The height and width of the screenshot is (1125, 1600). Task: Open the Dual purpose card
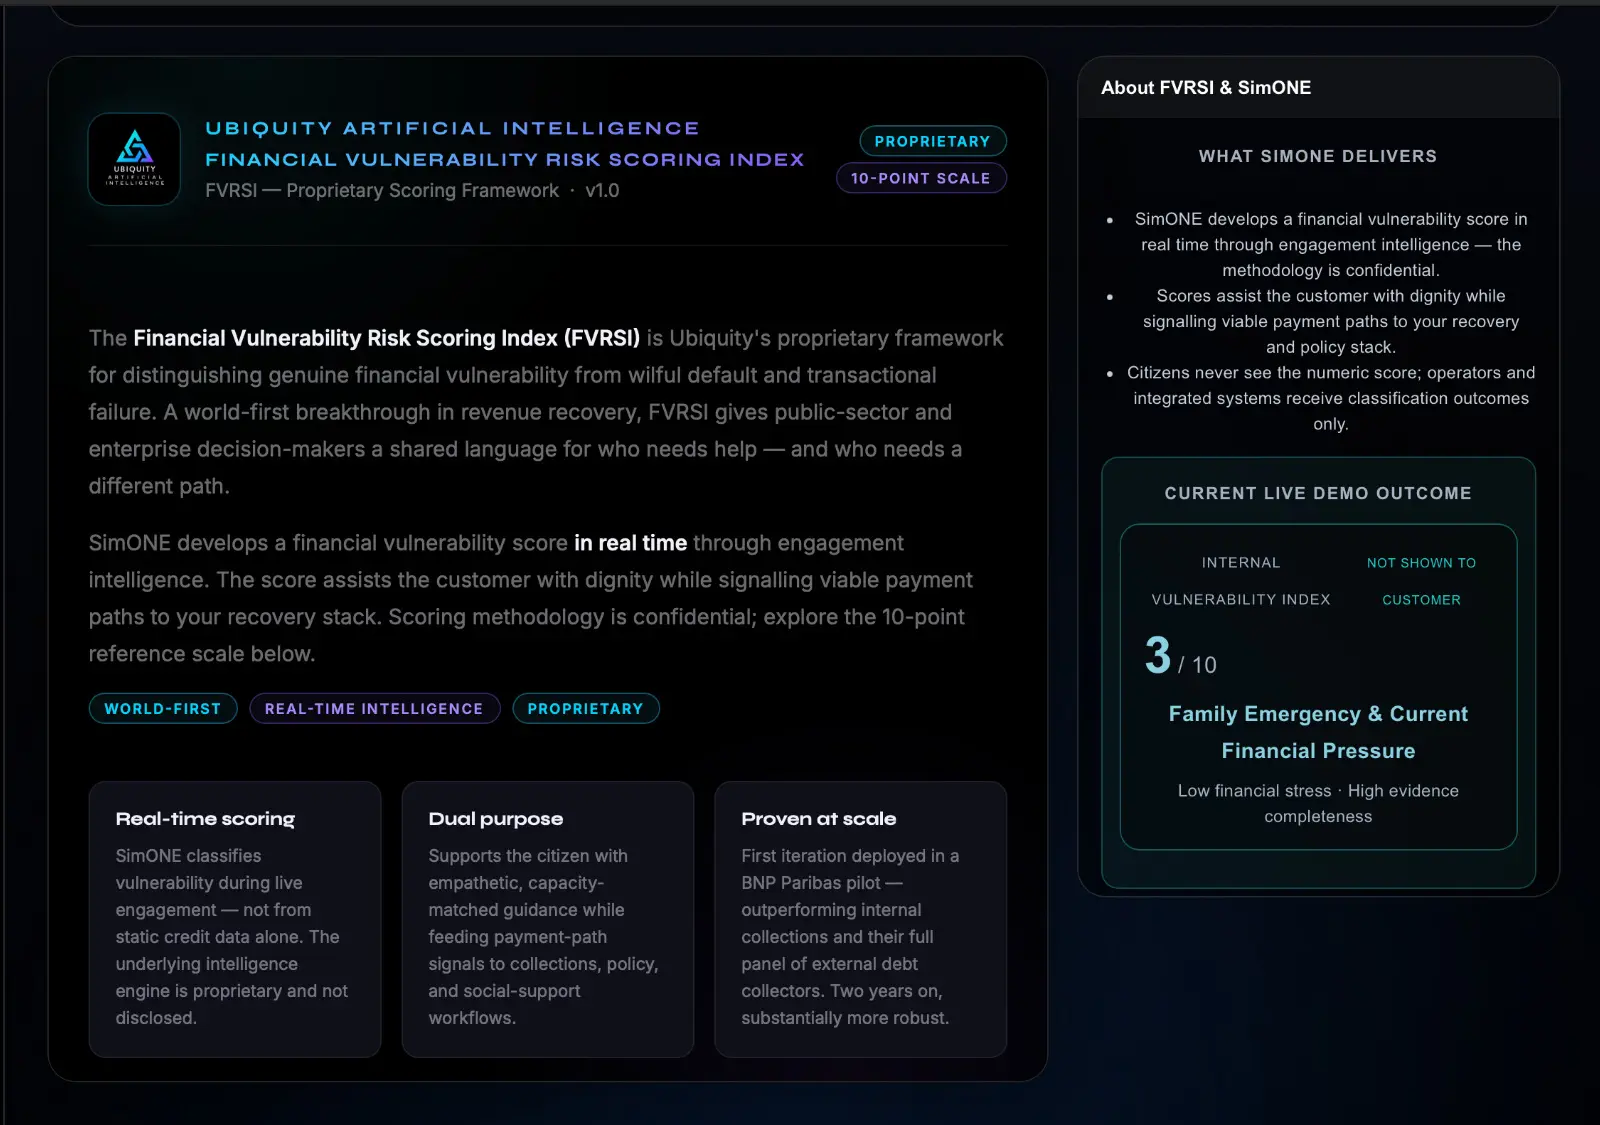548,919
